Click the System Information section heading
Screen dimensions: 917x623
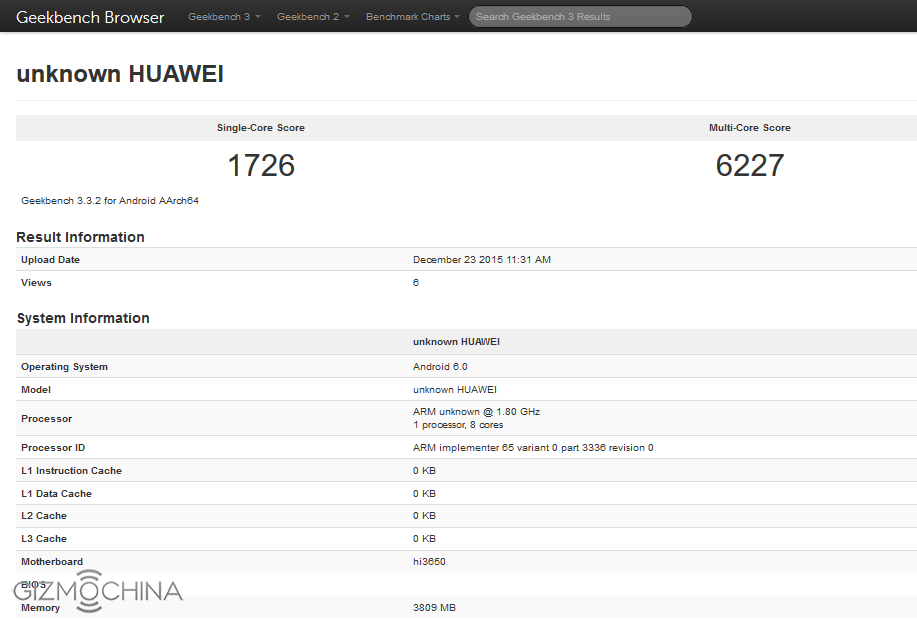pyautogui.click(x=83, y=318)
